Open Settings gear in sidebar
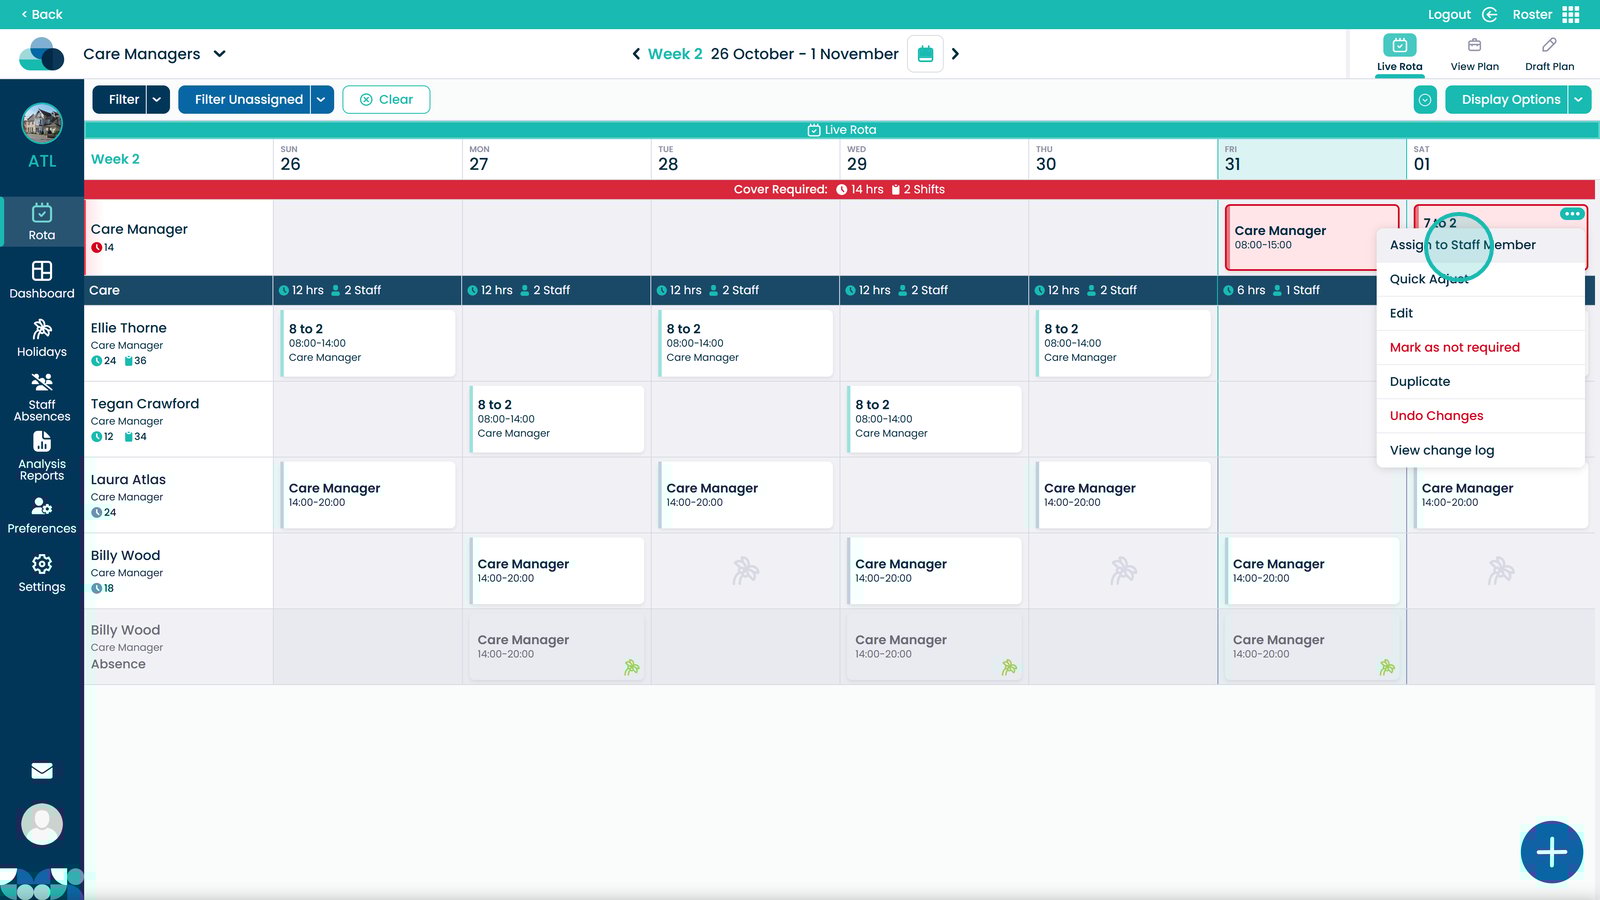 pyautogui.click(x=42, y=573)
